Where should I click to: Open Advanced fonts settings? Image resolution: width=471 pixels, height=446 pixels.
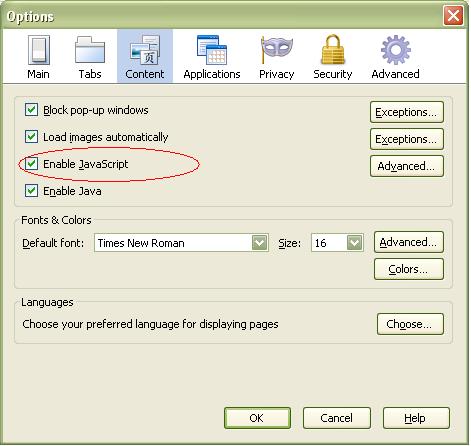[x=409, y=242]
